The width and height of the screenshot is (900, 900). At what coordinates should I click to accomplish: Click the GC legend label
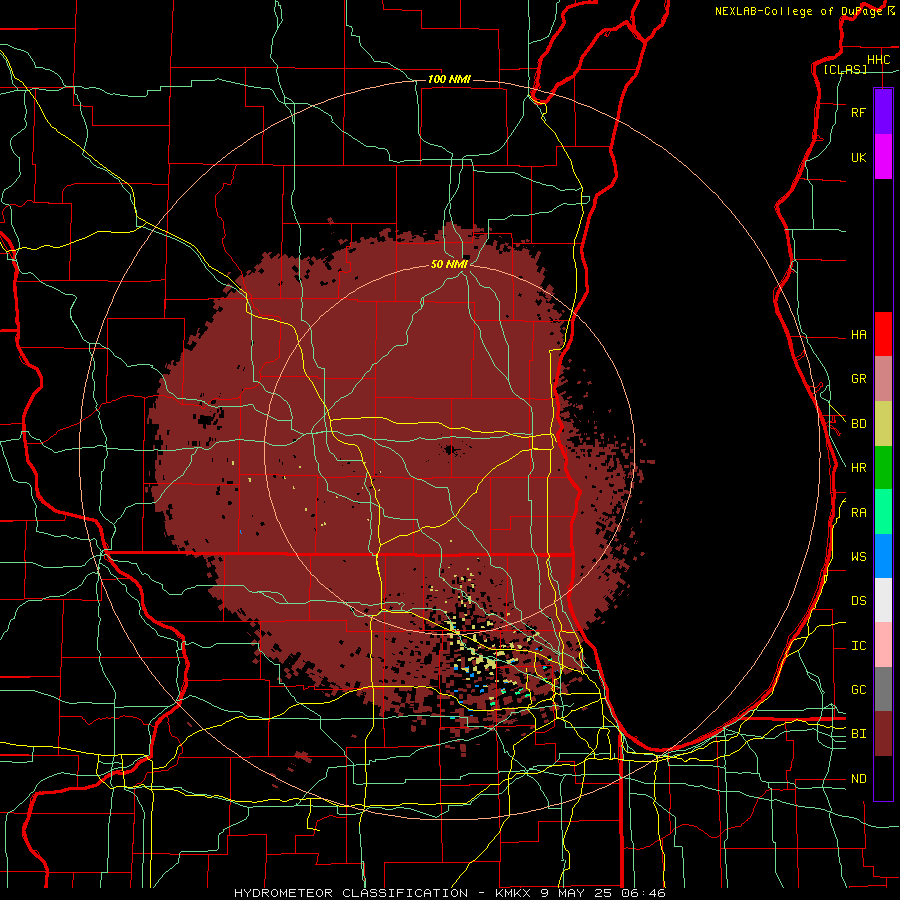858,690
